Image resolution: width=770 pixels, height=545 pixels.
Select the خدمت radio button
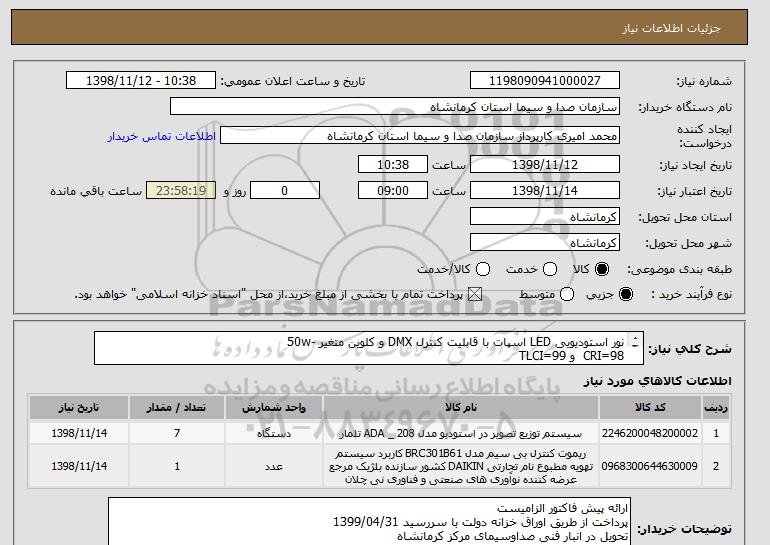click(x=550, y=269)
